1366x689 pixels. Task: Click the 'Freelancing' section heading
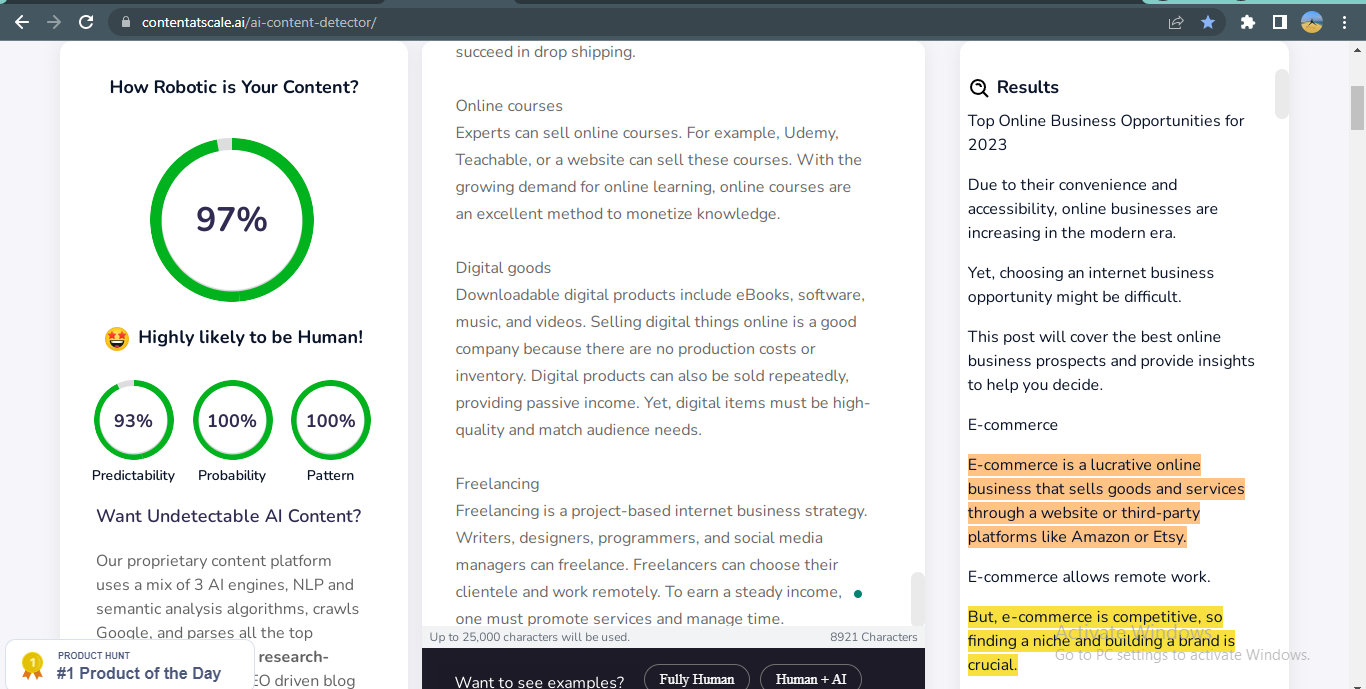pos(497,484)
